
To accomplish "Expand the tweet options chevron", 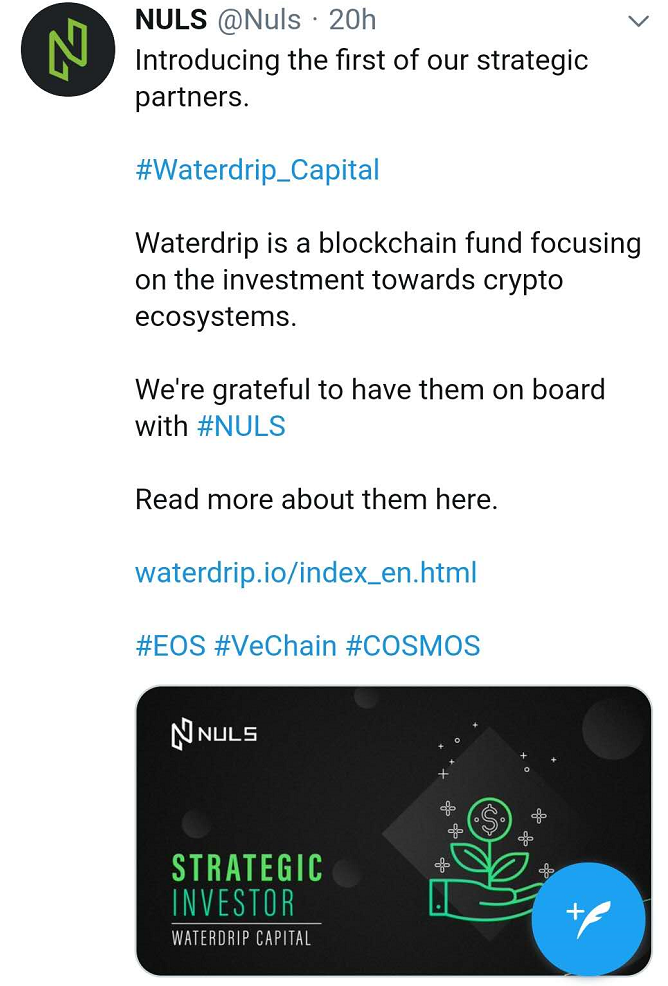I will [x=638, y=21].
